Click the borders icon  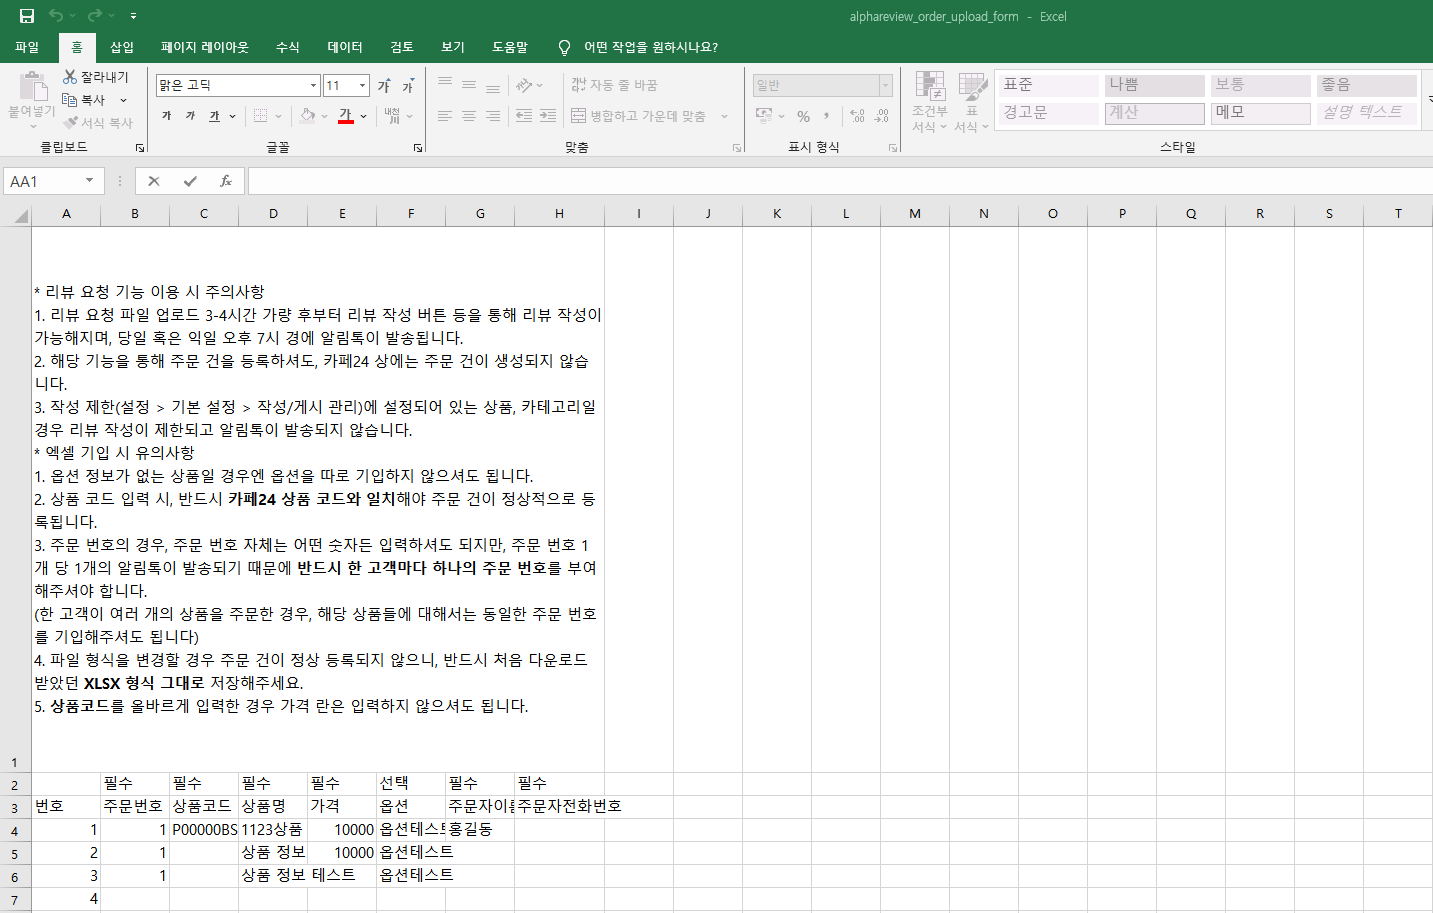coord(260,116)
